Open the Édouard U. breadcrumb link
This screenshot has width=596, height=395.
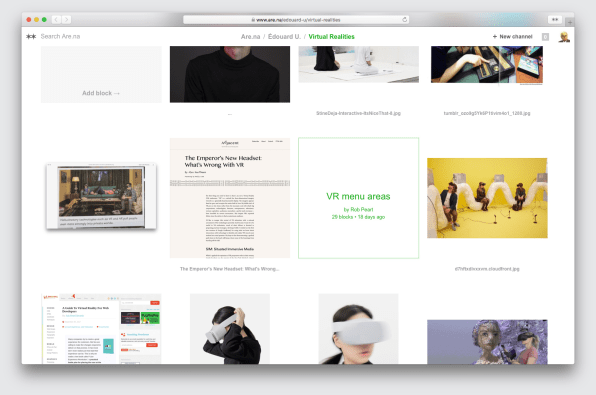[284, 36]
